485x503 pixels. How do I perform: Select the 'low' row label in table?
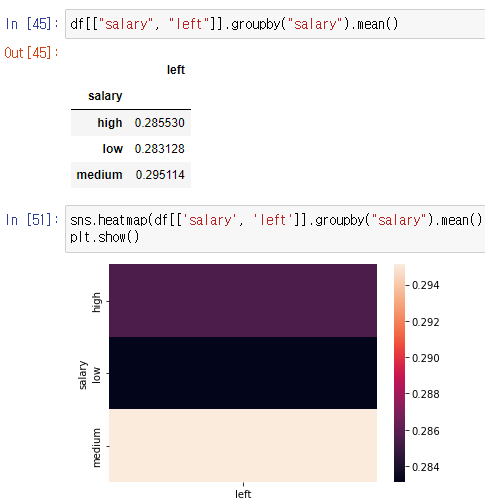pyautogui.click(x=113, y=149)
